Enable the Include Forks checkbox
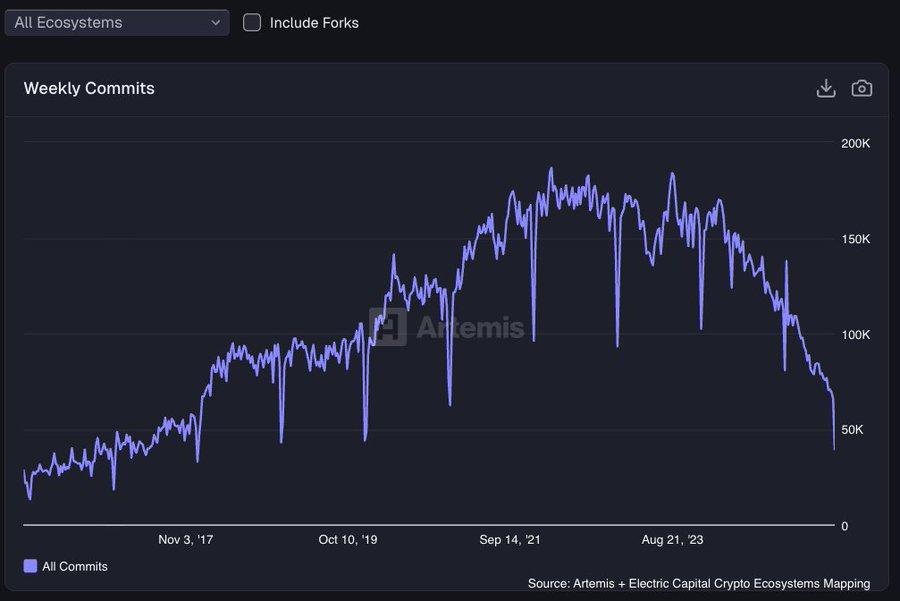900x601 pixels. click(251, 22)
